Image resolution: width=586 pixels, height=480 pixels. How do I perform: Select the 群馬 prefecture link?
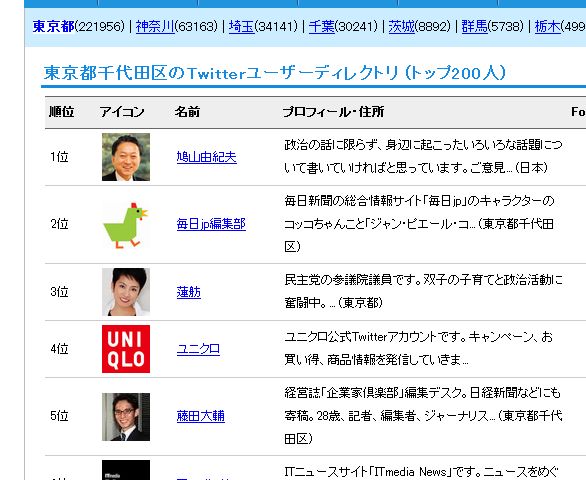[475, 26]
